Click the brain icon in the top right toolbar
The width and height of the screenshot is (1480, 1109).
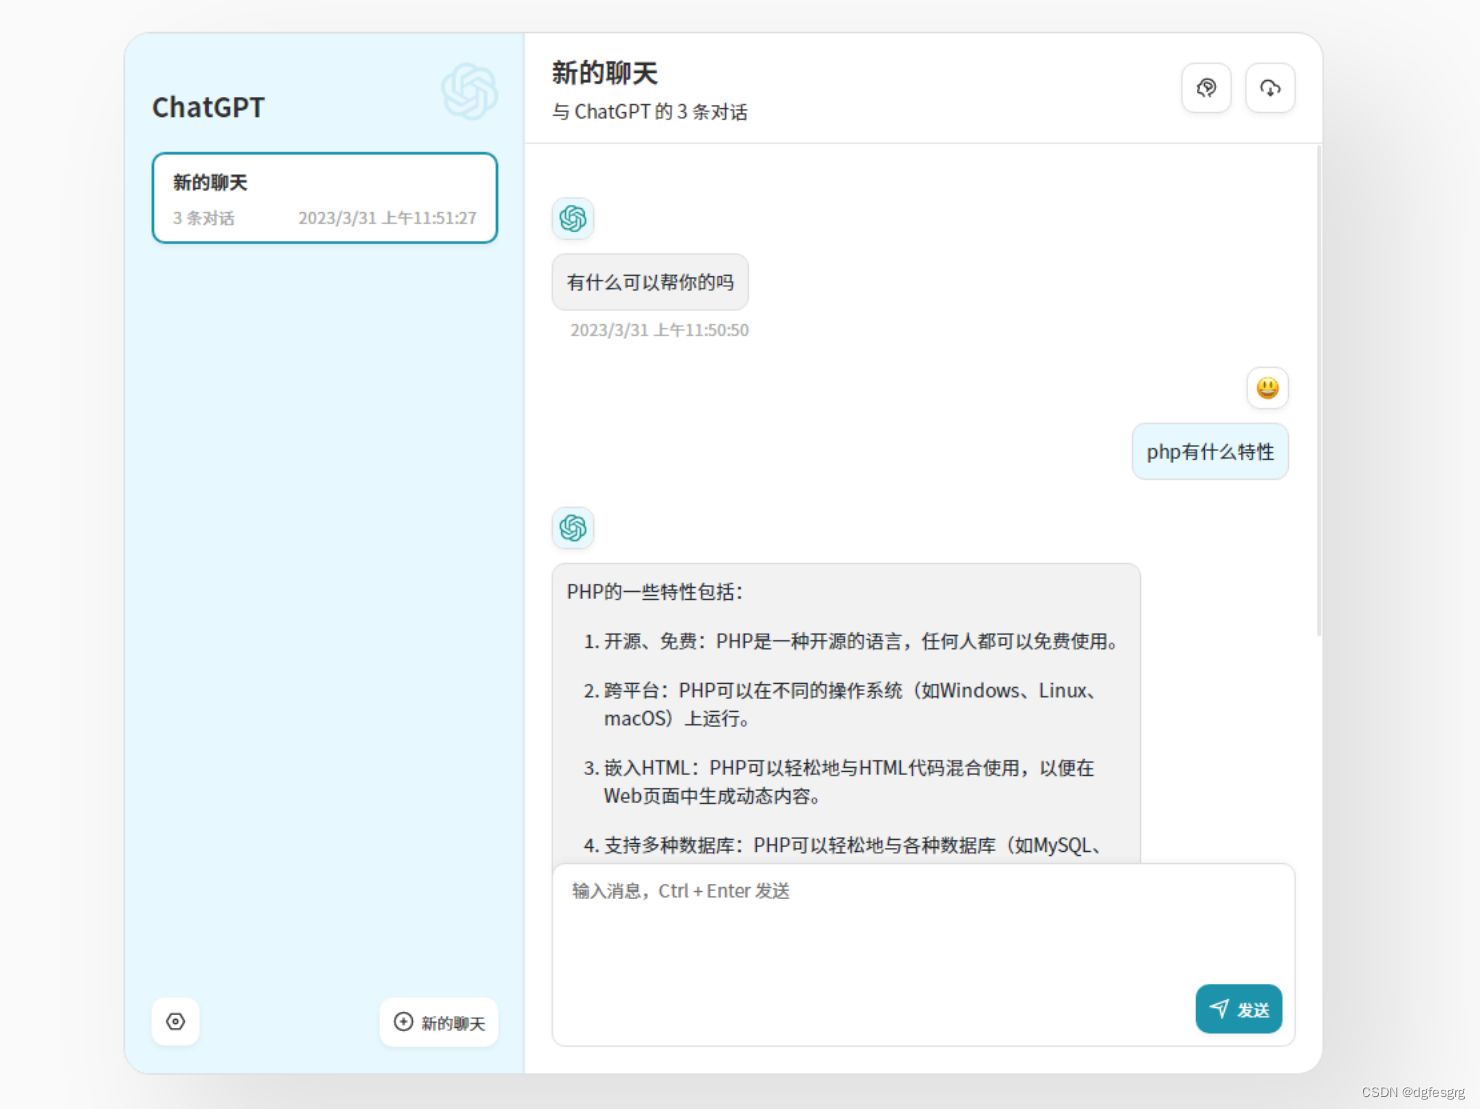point(1207,88)
